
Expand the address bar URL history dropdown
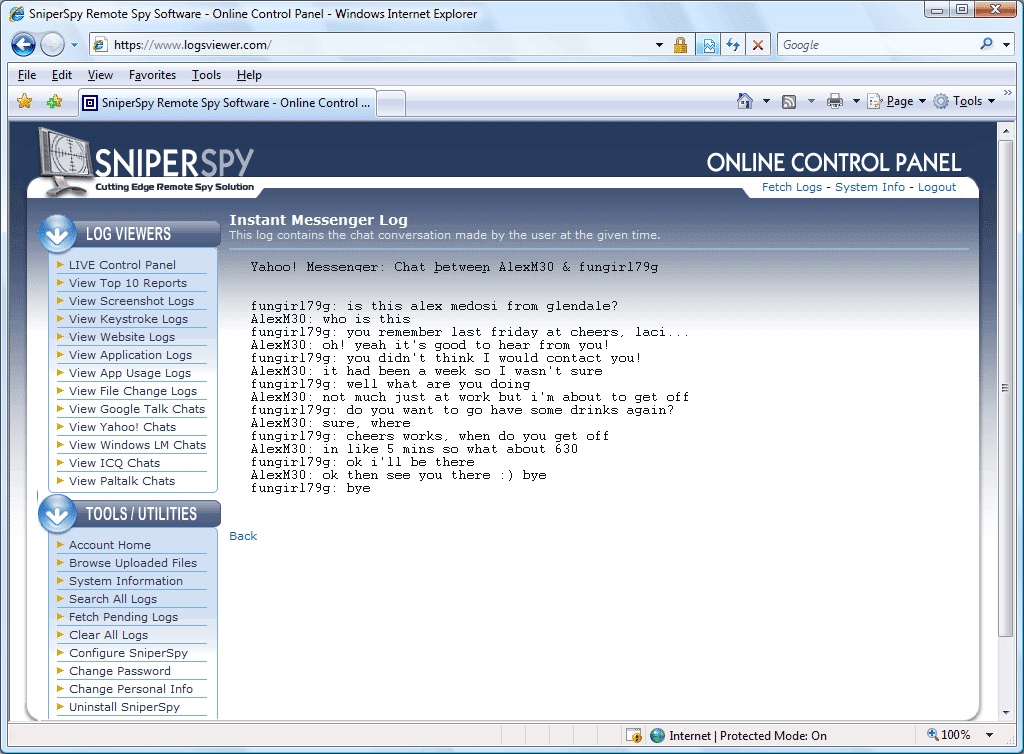(x=659, y=45)
